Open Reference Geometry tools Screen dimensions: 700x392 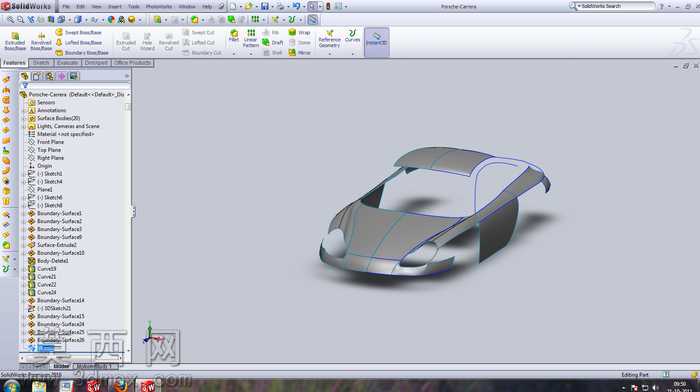(329, 39)
